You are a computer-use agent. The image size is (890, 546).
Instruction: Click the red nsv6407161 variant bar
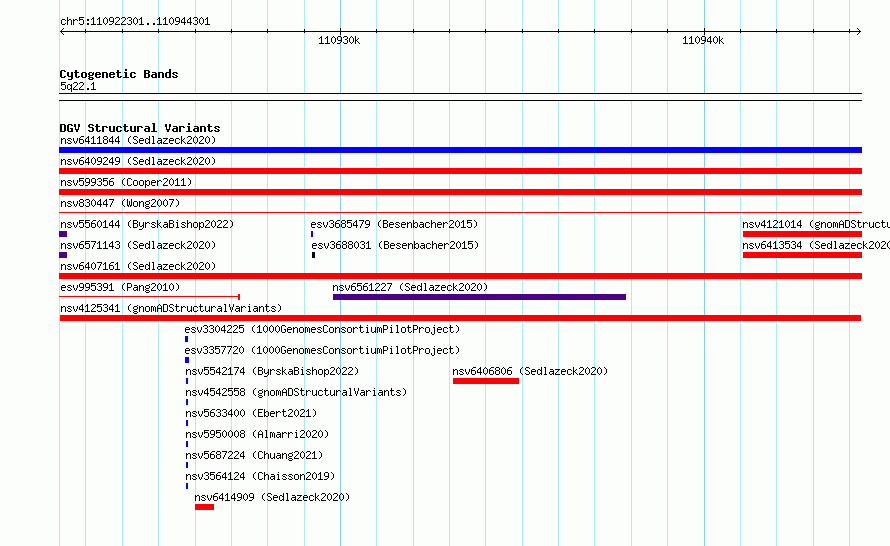(x=460, y=276)
